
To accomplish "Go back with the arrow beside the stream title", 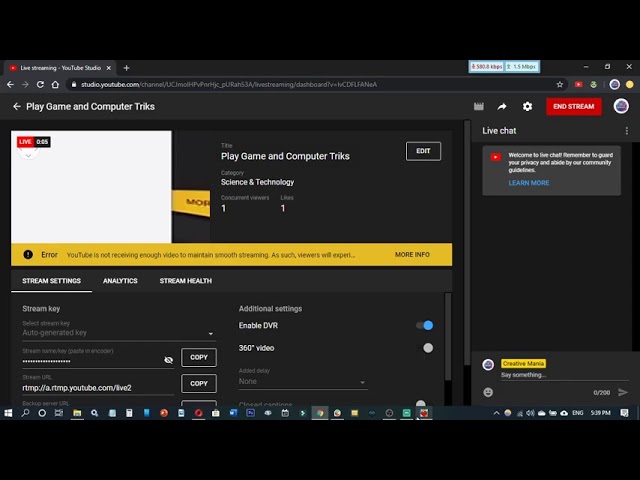I will pos(17,107).
